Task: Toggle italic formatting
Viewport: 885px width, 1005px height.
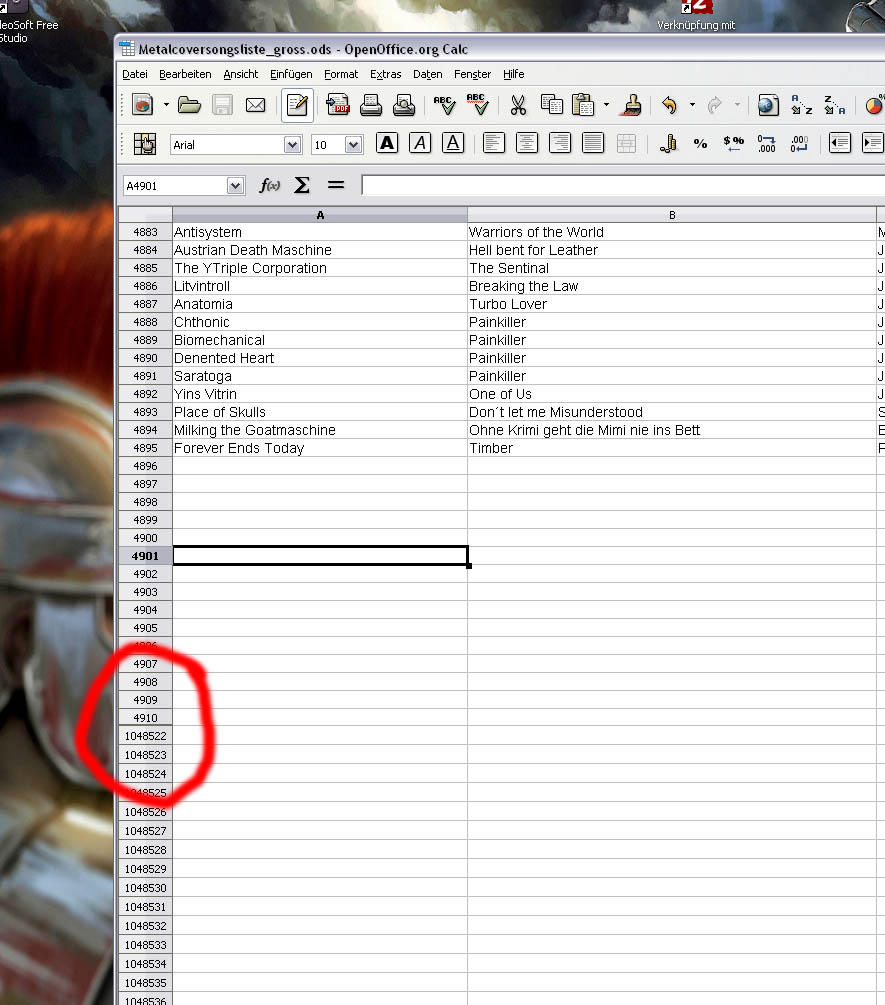Action: (420, 144)
